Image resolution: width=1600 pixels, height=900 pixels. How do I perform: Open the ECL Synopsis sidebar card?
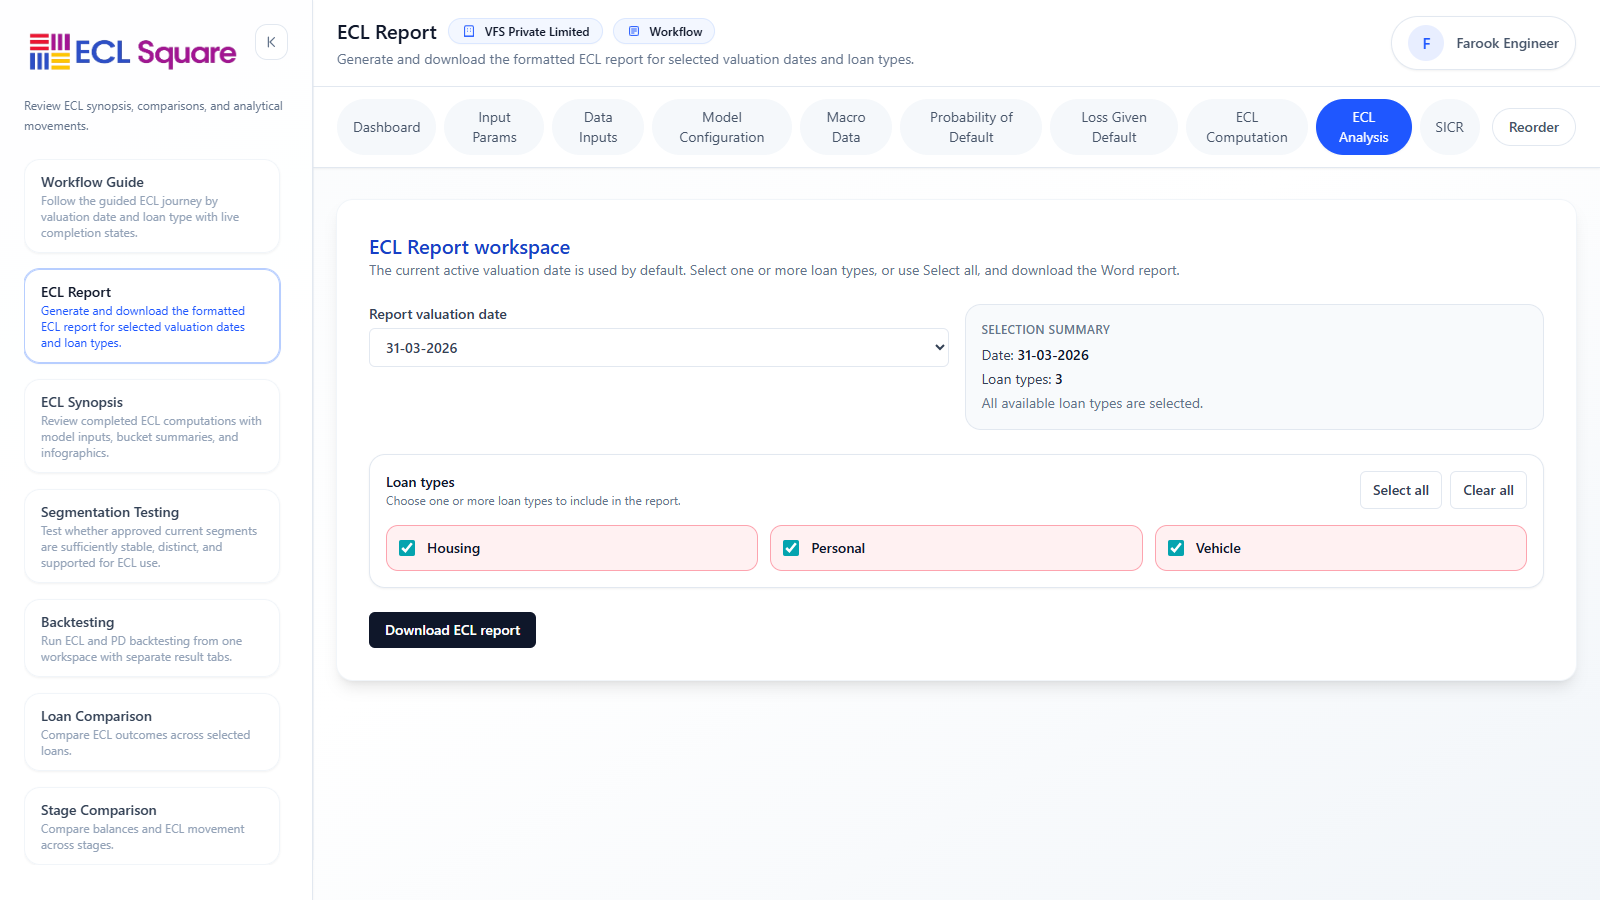152,426
